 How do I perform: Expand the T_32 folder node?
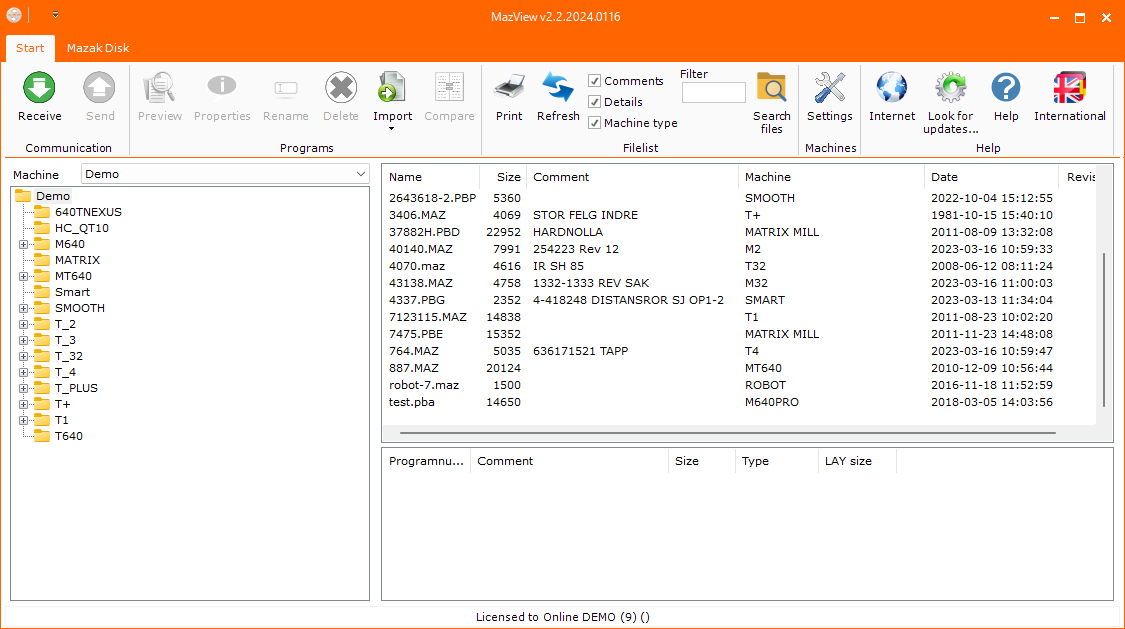(24, 356)
